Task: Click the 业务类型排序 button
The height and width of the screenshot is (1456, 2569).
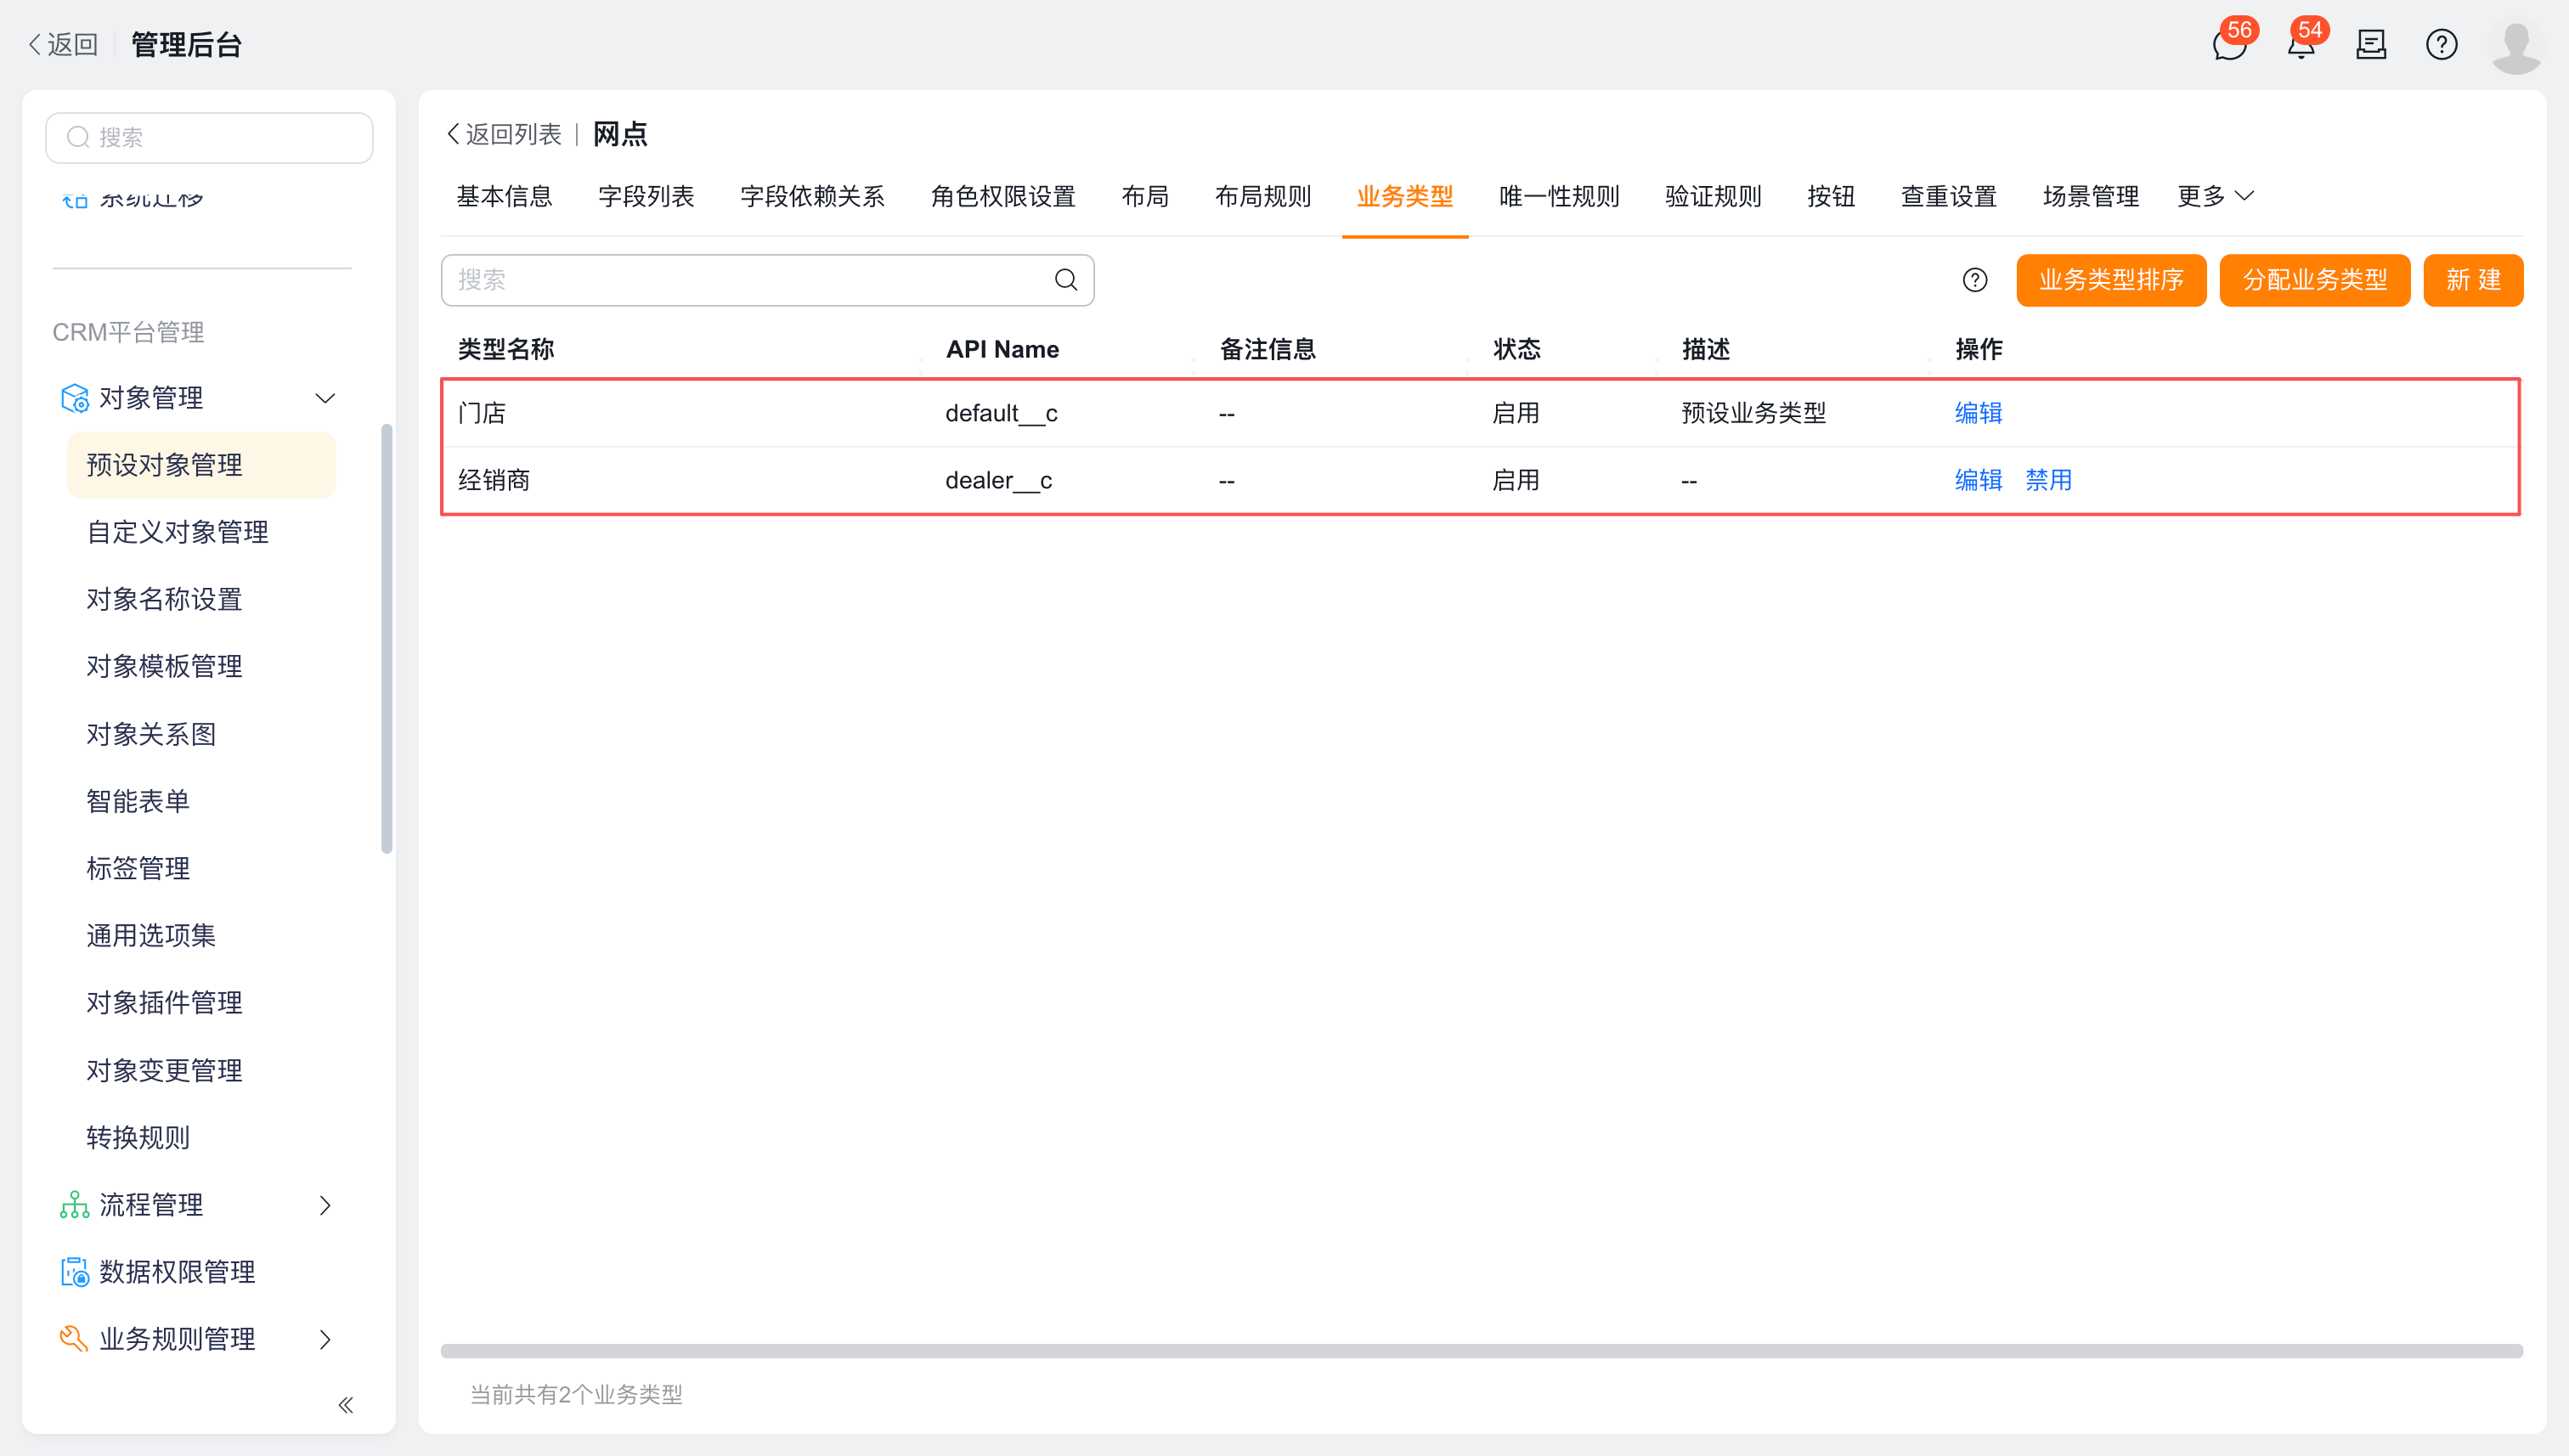Action: click(2111, 280)
